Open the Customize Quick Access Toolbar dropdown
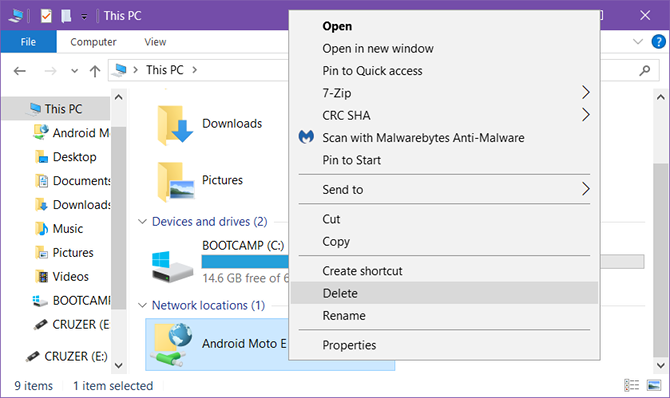670x398 pixels. pos(84,17)
